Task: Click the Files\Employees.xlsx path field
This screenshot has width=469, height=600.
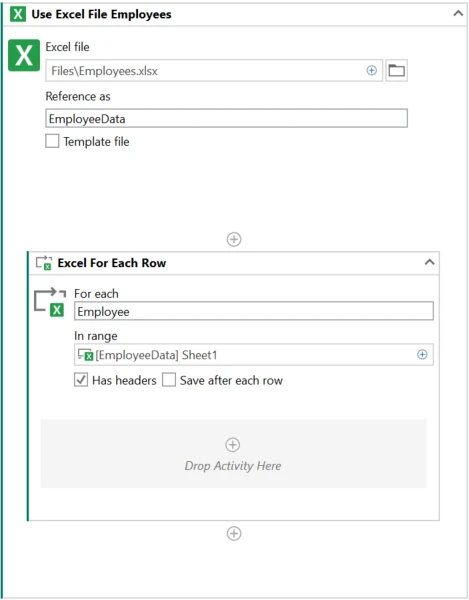Action: [x=214, y=70]
